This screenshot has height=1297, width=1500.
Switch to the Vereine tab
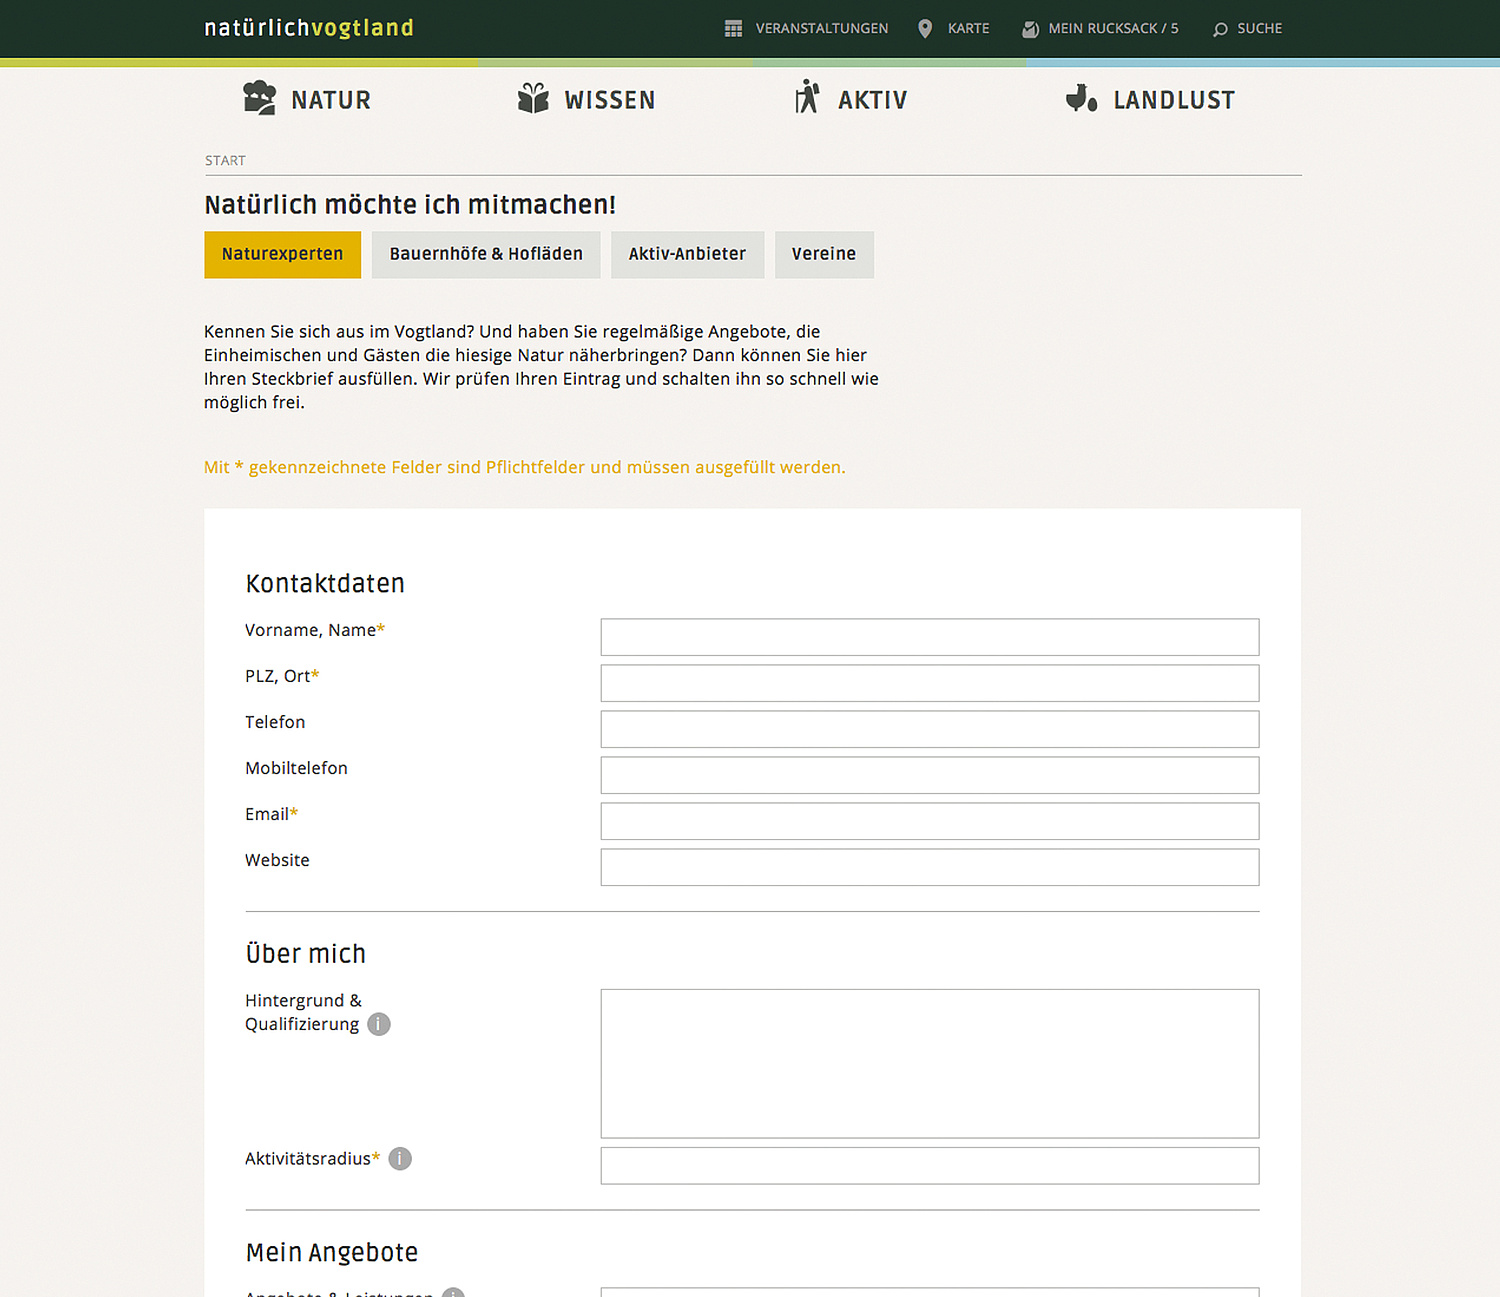pos(824,255)
